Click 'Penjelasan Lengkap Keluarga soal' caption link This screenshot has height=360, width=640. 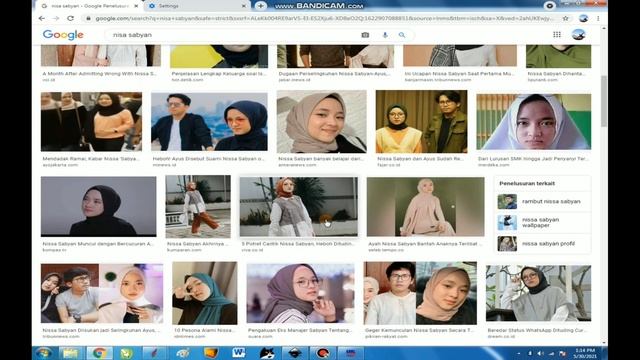pos(218,73)
